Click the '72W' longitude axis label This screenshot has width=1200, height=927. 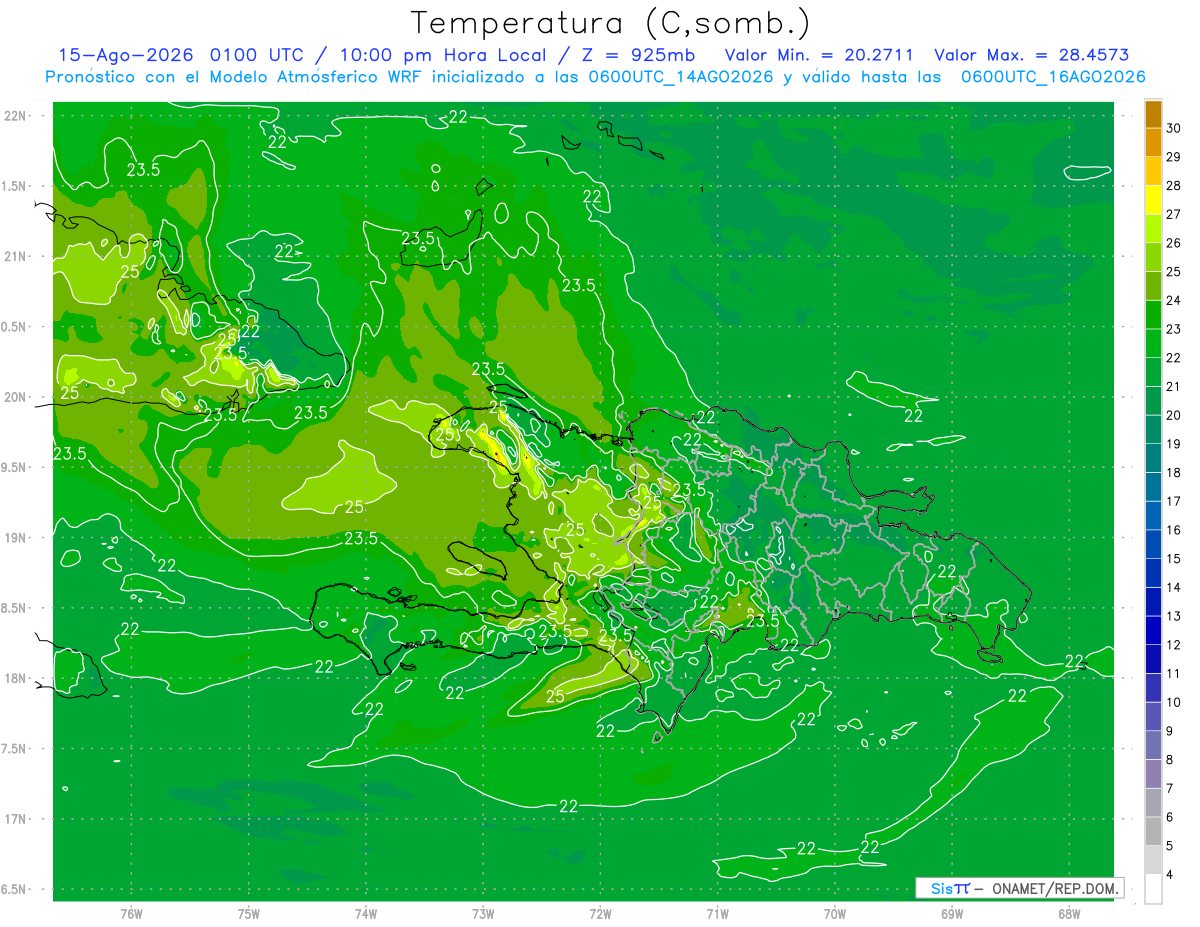(600, 914)
